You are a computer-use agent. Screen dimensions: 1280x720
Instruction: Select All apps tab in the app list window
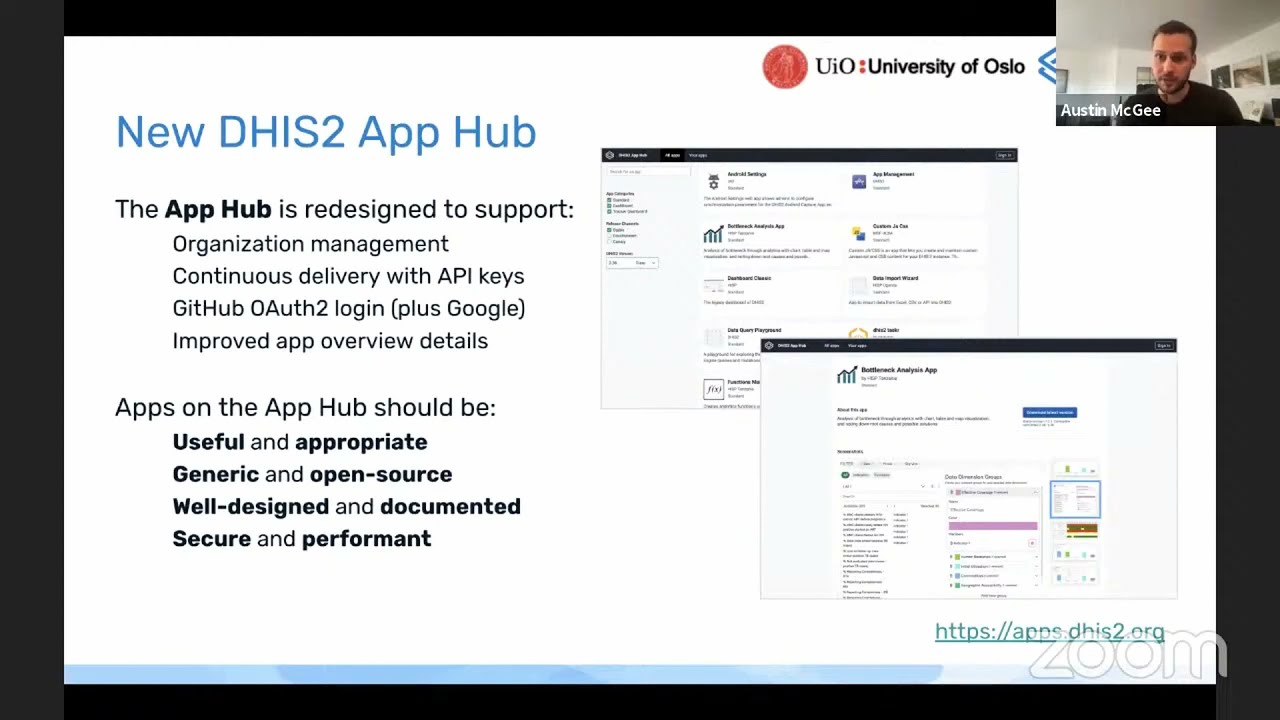pos(672,155)
